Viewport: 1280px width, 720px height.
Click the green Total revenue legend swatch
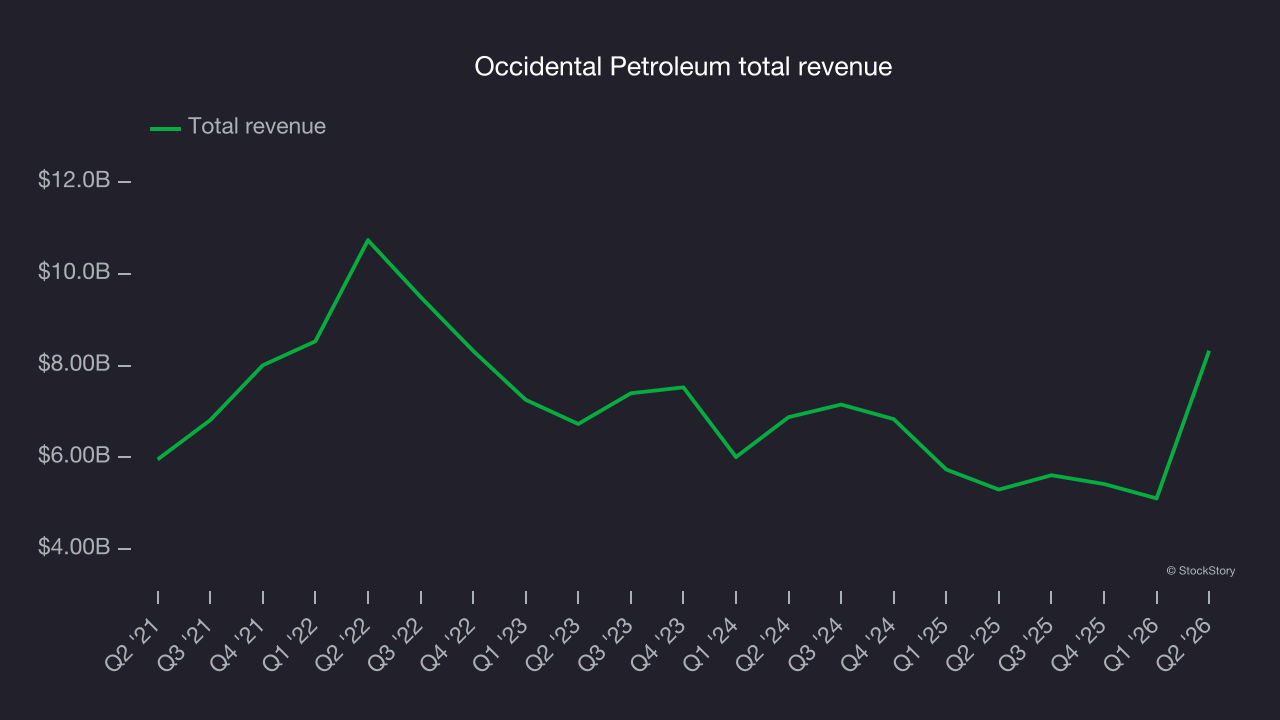click(165, 128)
